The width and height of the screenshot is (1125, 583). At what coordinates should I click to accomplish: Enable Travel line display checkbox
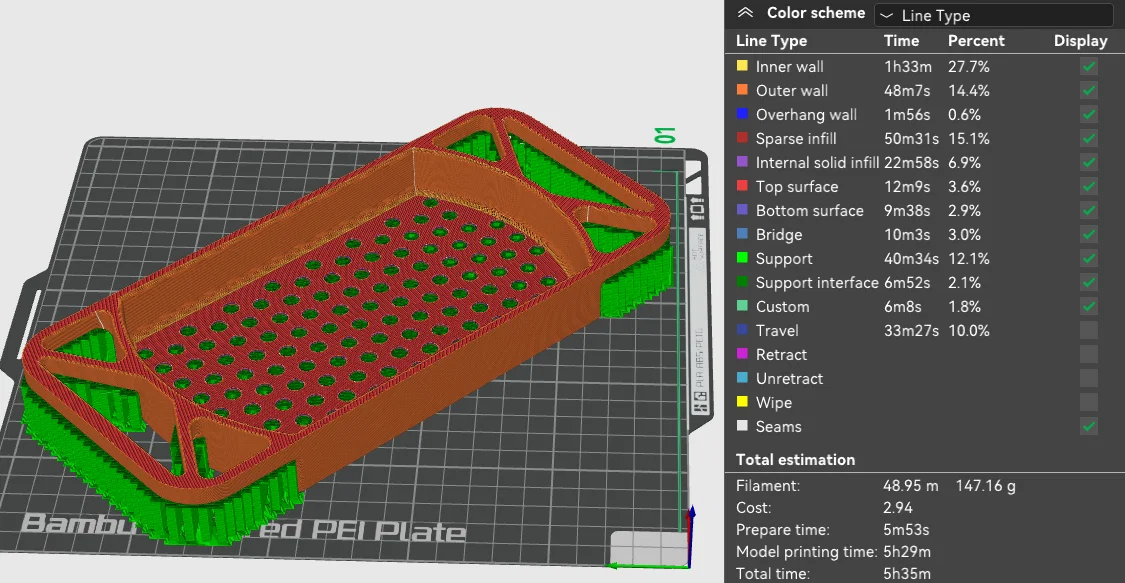1088,331
